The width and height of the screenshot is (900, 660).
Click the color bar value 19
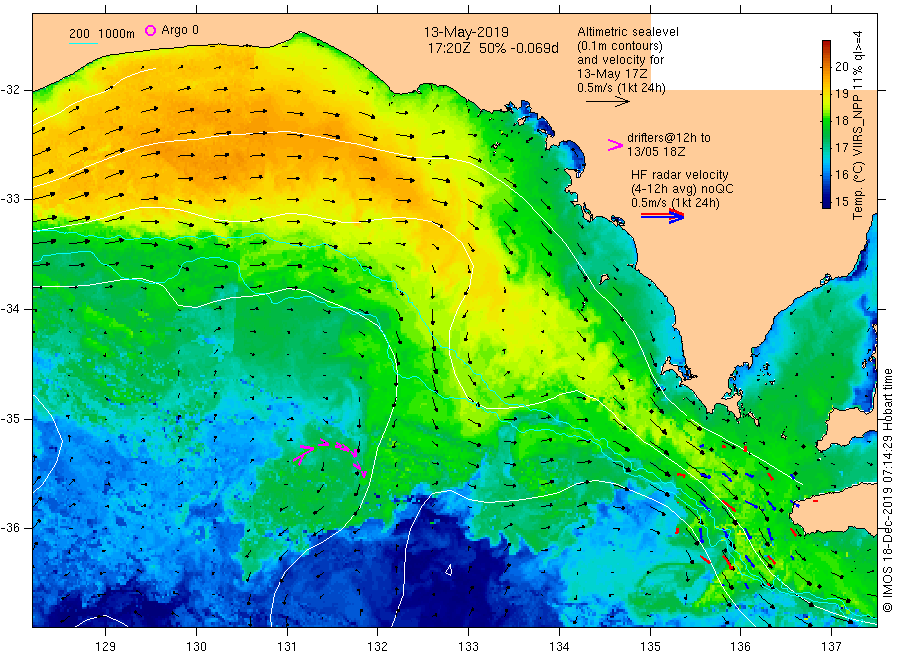coord(842,94)
